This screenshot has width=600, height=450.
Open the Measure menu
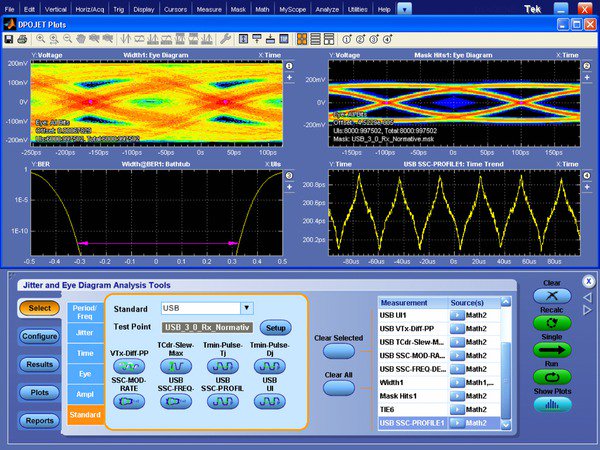pyautogui.click(x=209, y=8)
